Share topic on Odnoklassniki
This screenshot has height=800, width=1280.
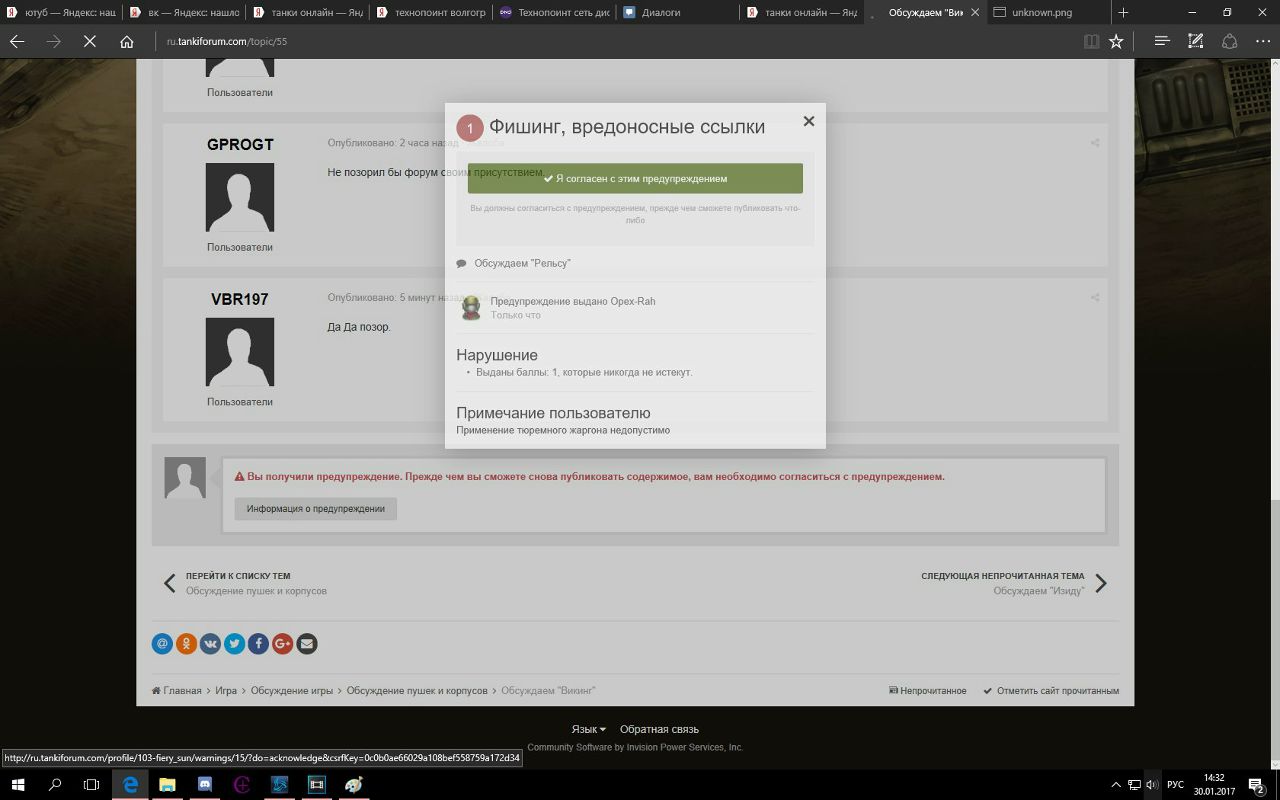point(186,644)
